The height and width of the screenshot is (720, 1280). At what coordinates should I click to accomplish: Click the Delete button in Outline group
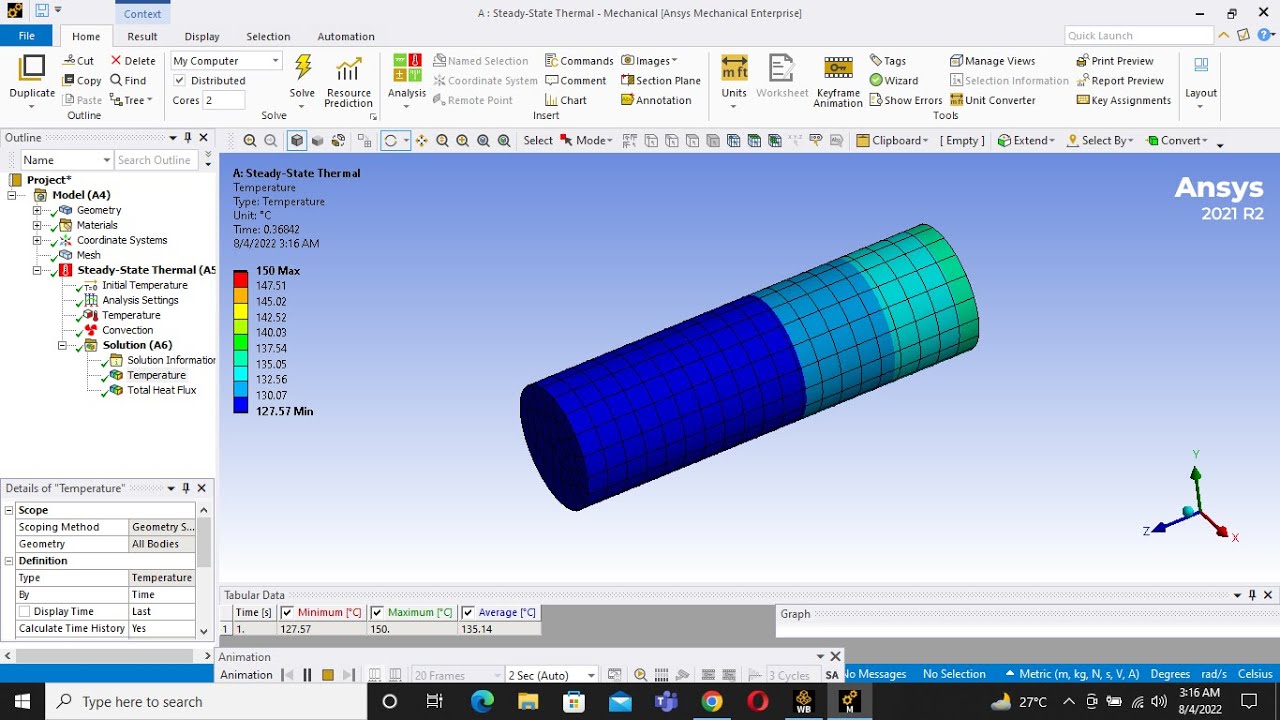tap(132, 61)
